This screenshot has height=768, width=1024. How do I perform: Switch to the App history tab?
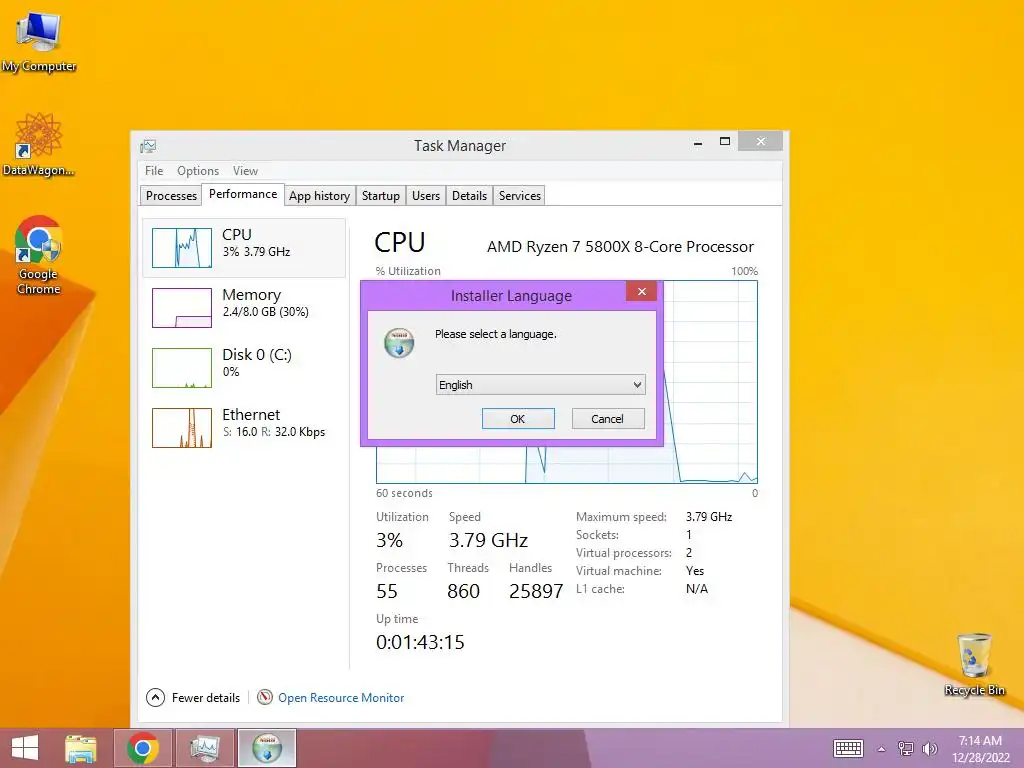pyautogui.click(x=319, y=195)
